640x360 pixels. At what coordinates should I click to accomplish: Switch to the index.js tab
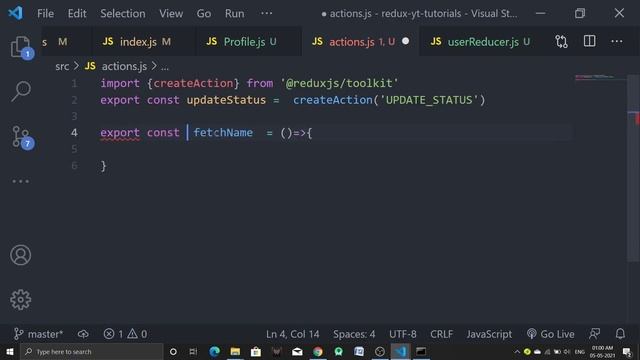coord(144,42)
